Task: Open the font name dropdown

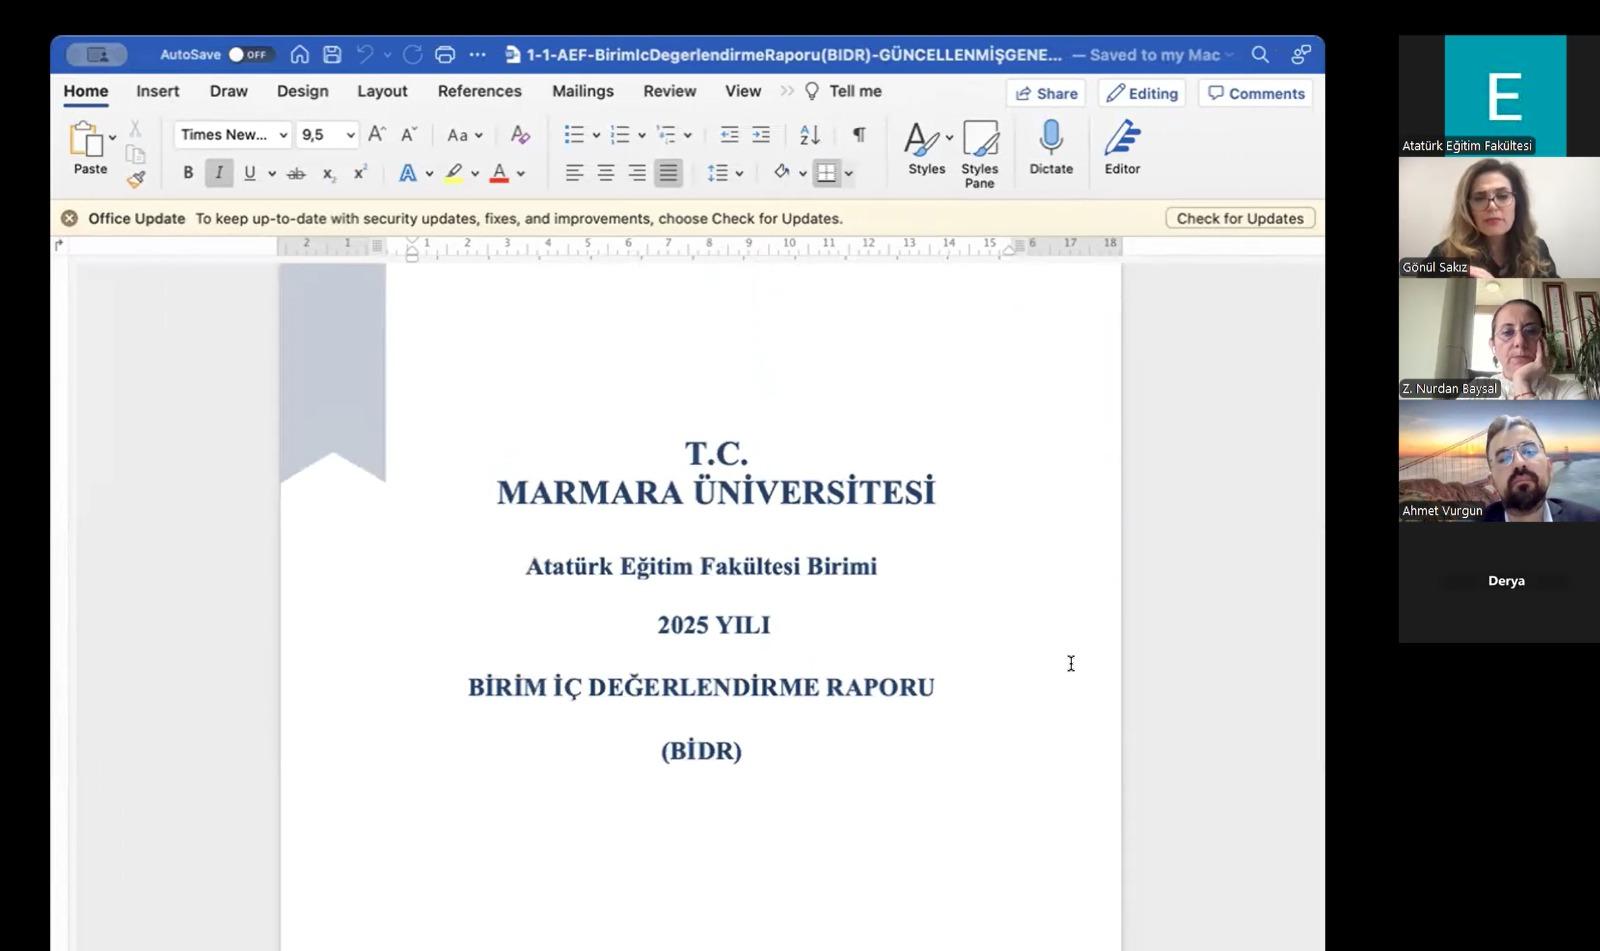Action: 283,135
